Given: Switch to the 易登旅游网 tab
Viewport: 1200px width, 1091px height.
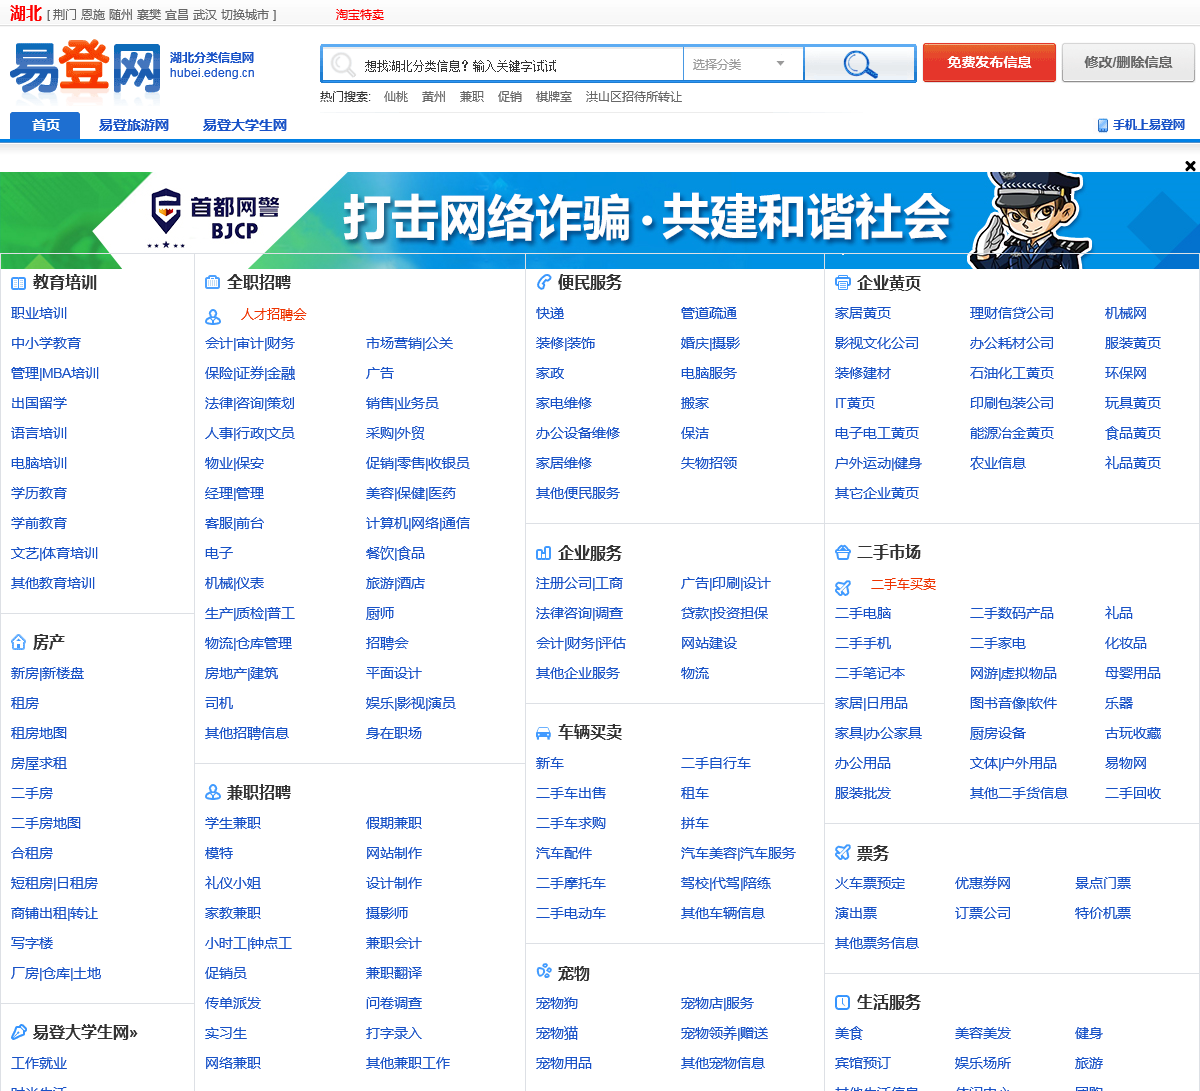Looking at the screenshot, I should click(134, 125).
